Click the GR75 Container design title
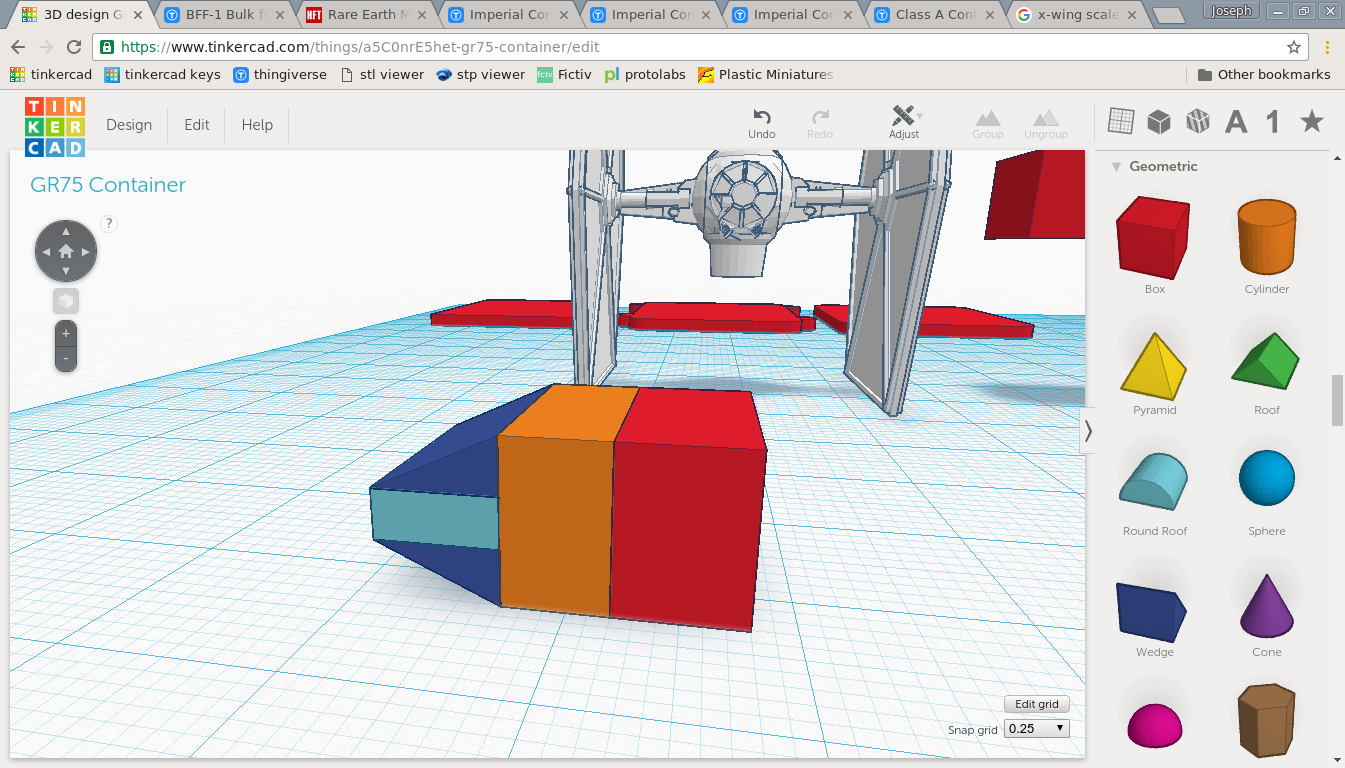The width and height of the screenshot is (1345, 768). tap(108, 185)
